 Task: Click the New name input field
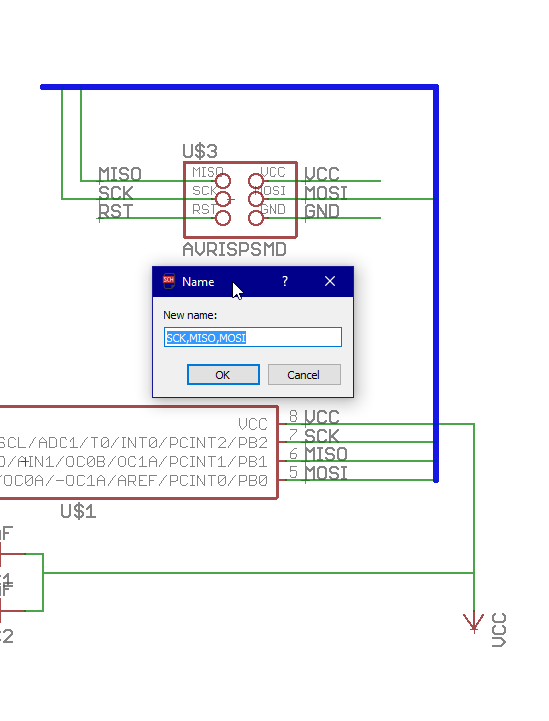point(252,337)
